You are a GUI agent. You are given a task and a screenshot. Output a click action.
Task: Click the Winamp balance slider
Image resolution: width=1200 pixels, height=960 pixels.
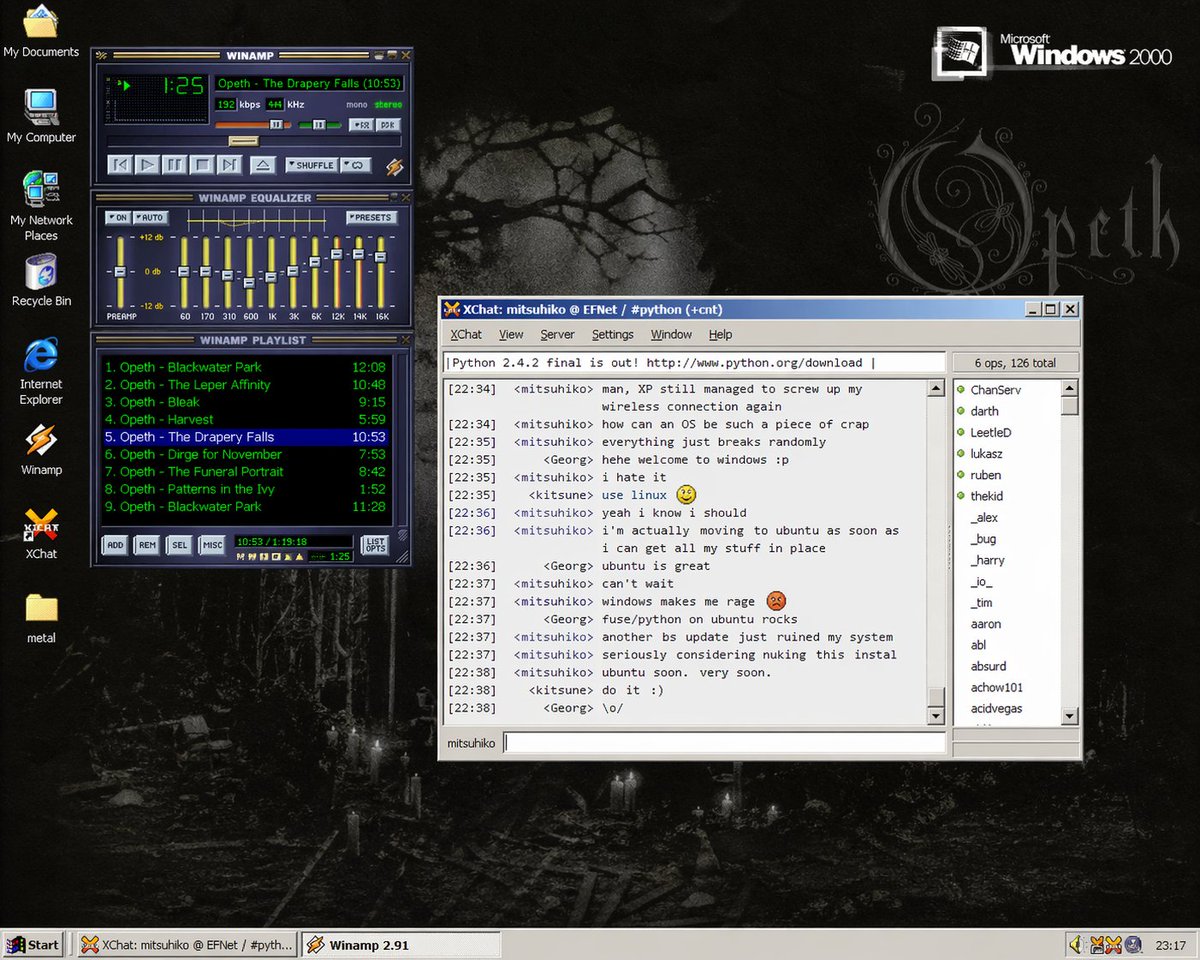click(320, 125)
